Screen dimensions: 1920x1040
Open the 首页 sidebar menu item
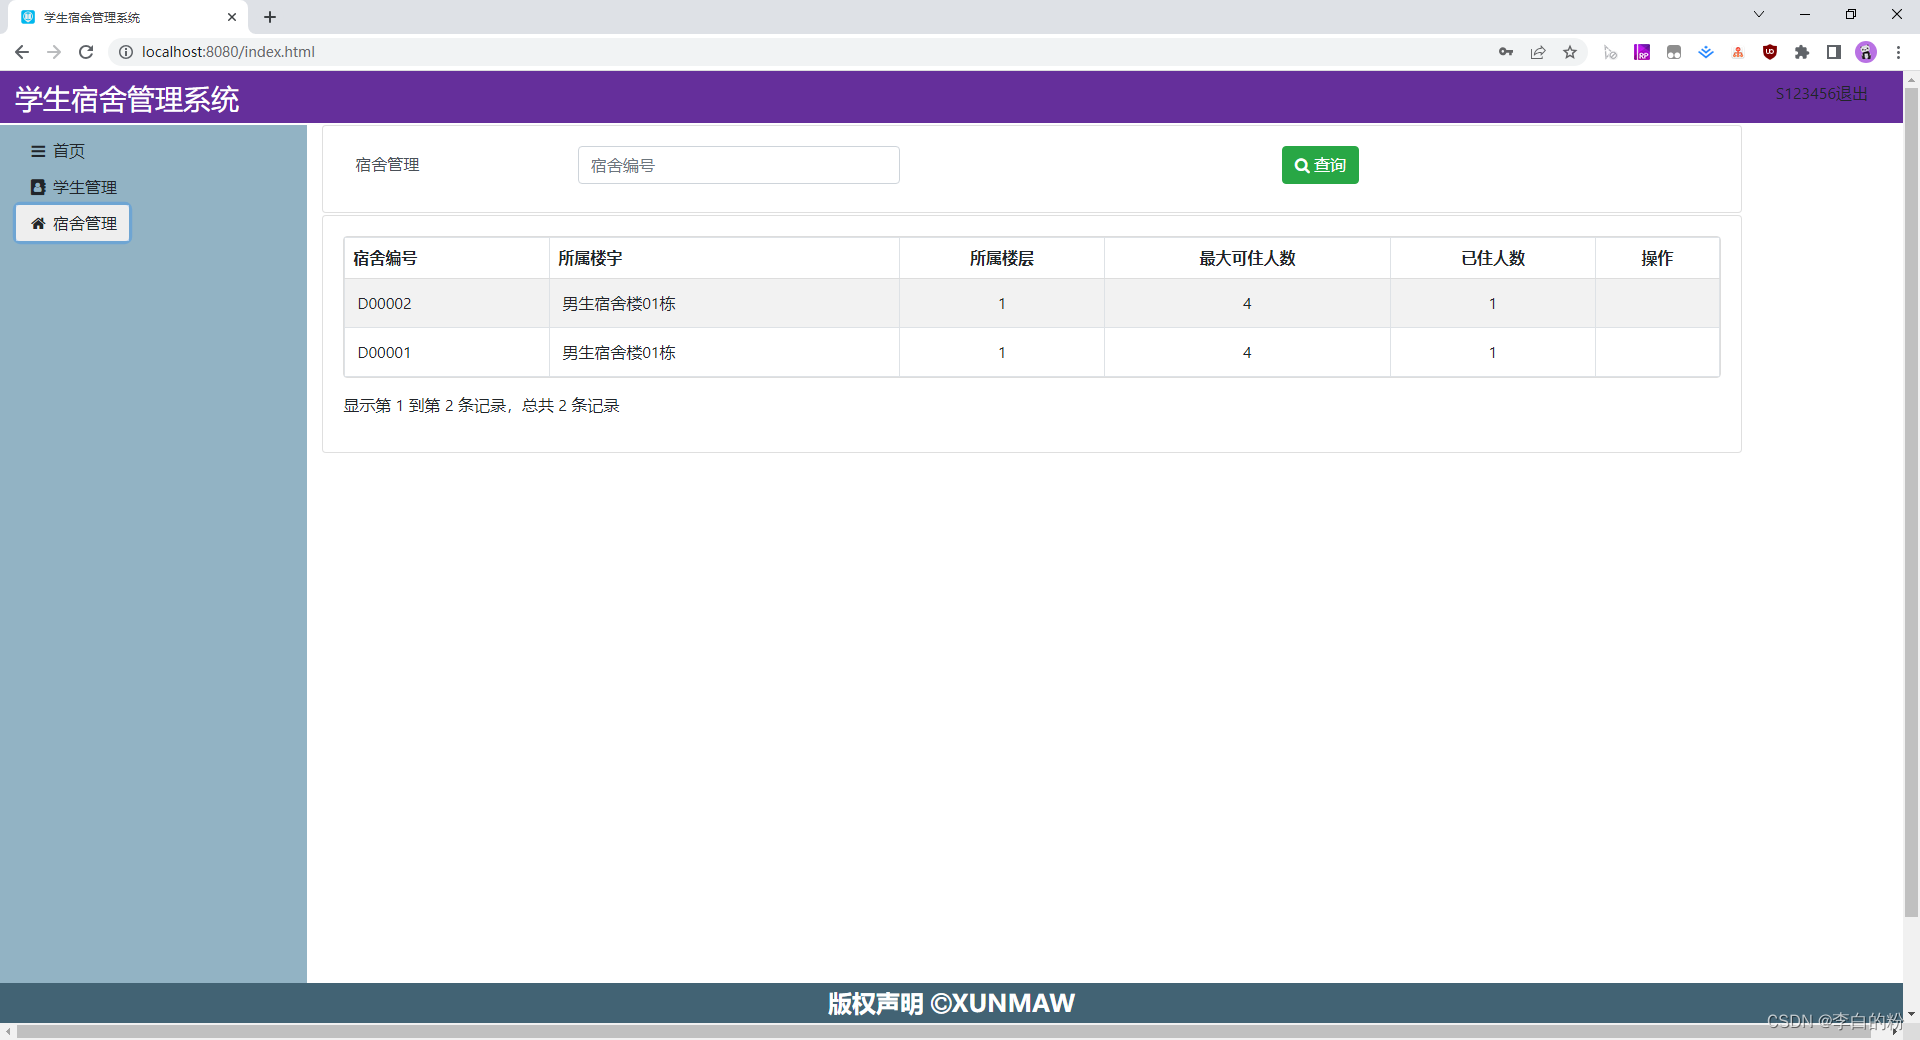coord(58,151)
